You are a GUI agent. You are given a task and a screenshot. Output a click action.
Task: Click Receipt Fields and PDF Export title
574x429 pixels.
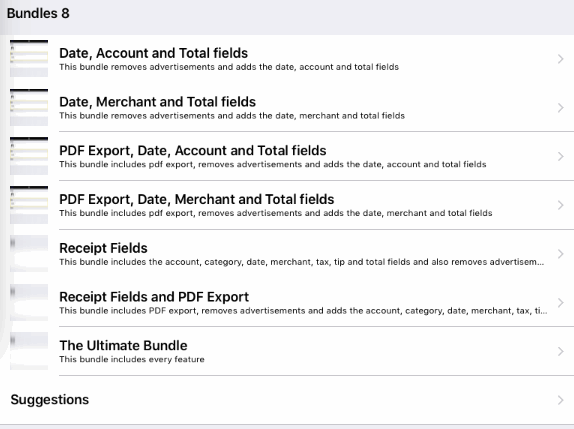[x=154, y=297]
